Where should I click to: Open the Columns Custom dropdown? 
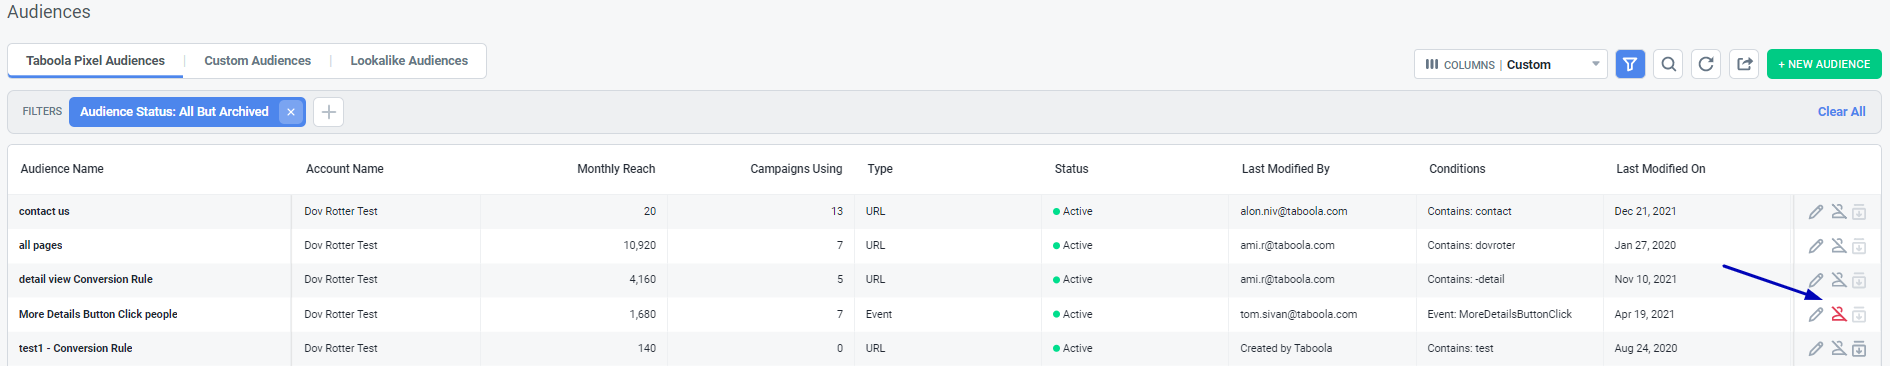pos(1510,64)
